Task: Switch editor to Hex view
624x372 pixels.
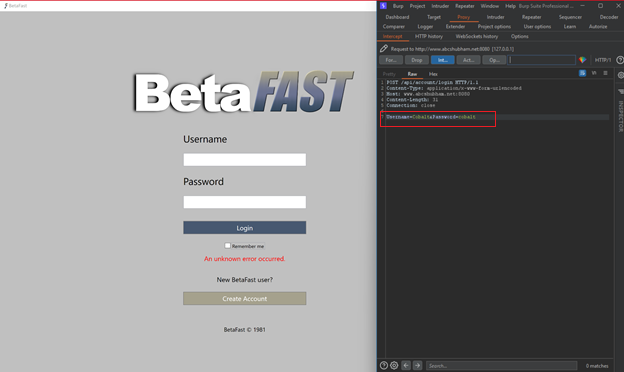Action: 433,74
